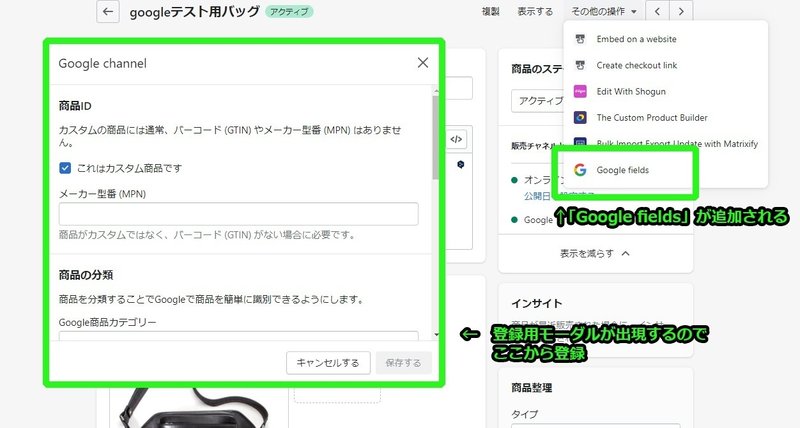The width and height of the screenshot is (800, 428).
Task: Click the Create checkout link icon
Action: (580, 65)
